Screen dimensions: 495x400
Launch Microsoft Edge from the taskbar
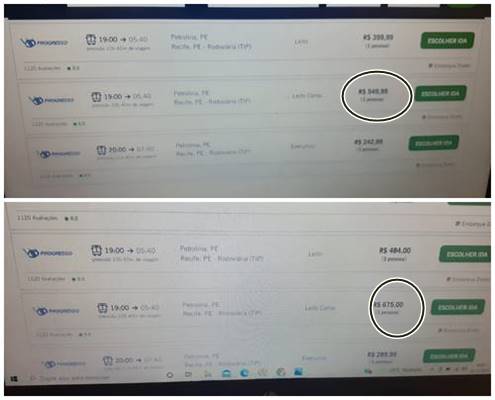click(244, 373)
